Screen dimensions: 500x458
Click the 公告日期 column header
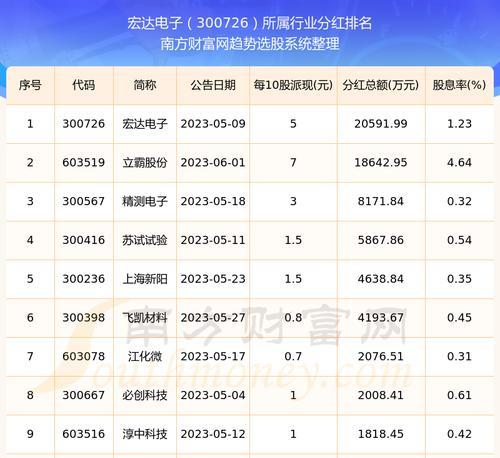pos(213,85)
